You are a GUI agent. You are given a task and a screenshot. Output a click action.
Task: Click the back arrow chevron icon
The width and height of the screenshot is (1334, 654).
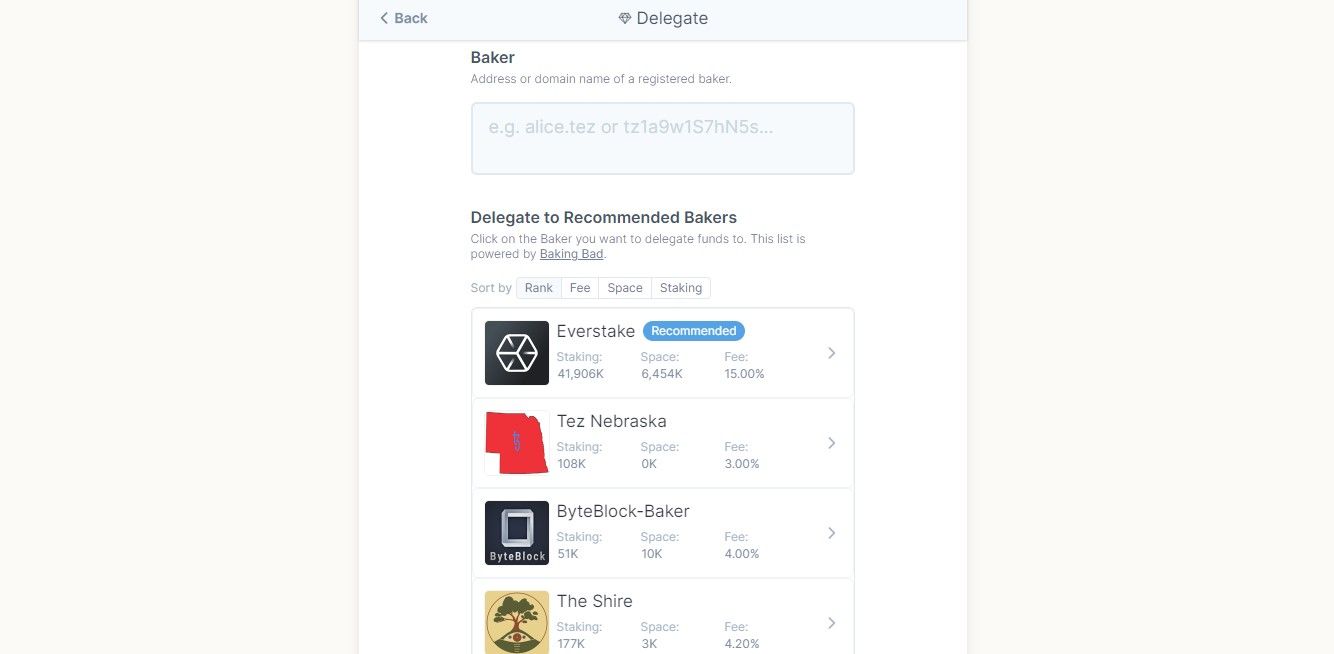pos(384,18)
